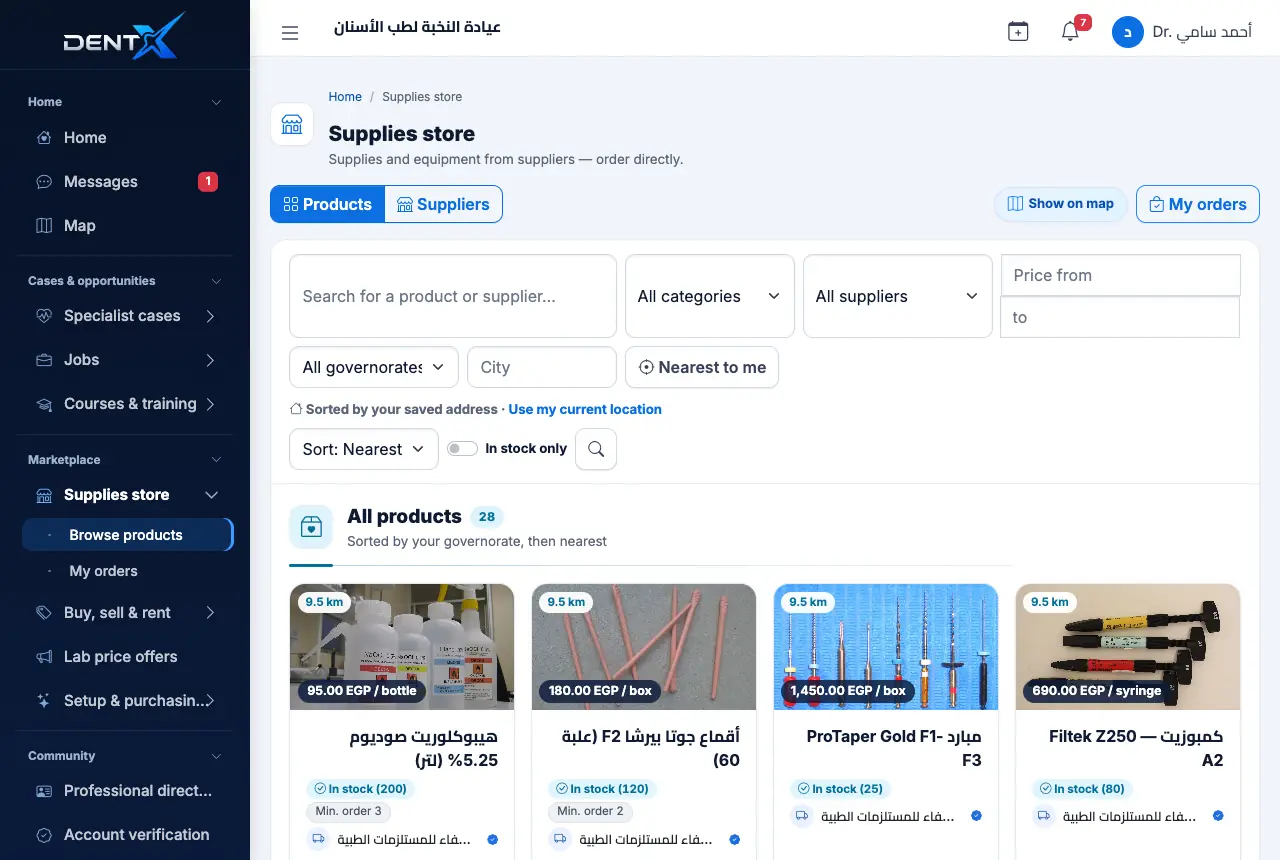Toggle the In stock only switch
1280x860 pixels.
pos(462,449)
